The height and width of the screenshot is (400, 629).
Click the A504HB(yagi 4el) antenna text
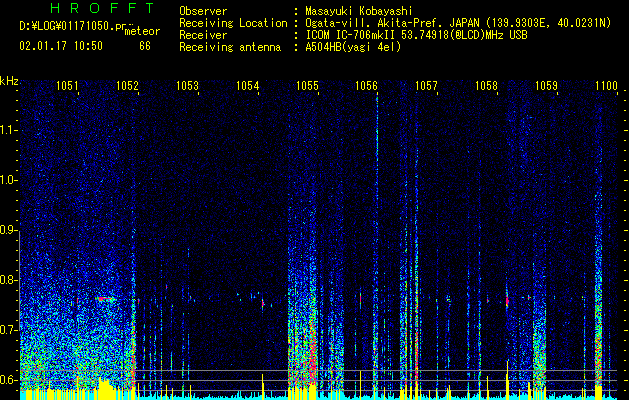pos(353,47)
